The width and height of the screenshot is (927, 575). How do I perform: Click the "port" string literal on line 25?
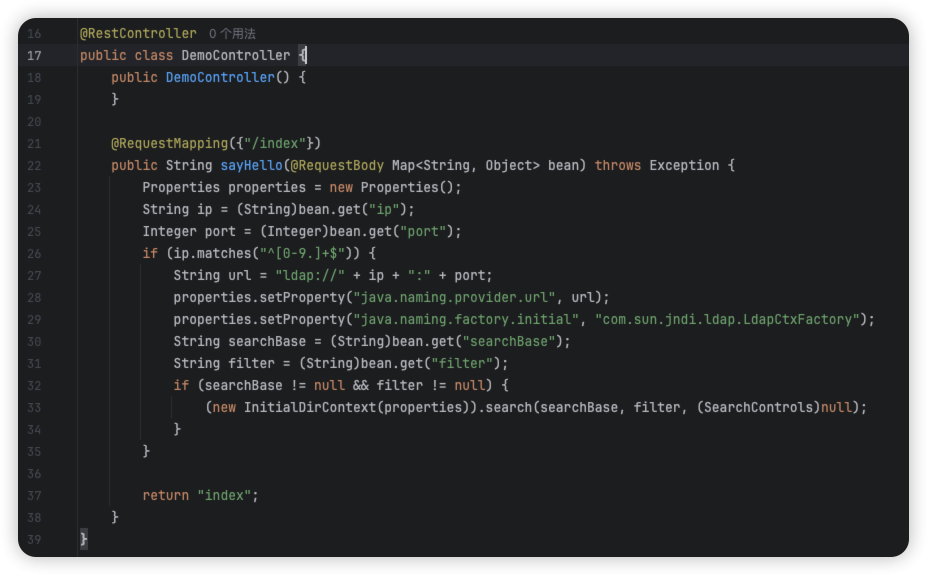coord(423,232)
